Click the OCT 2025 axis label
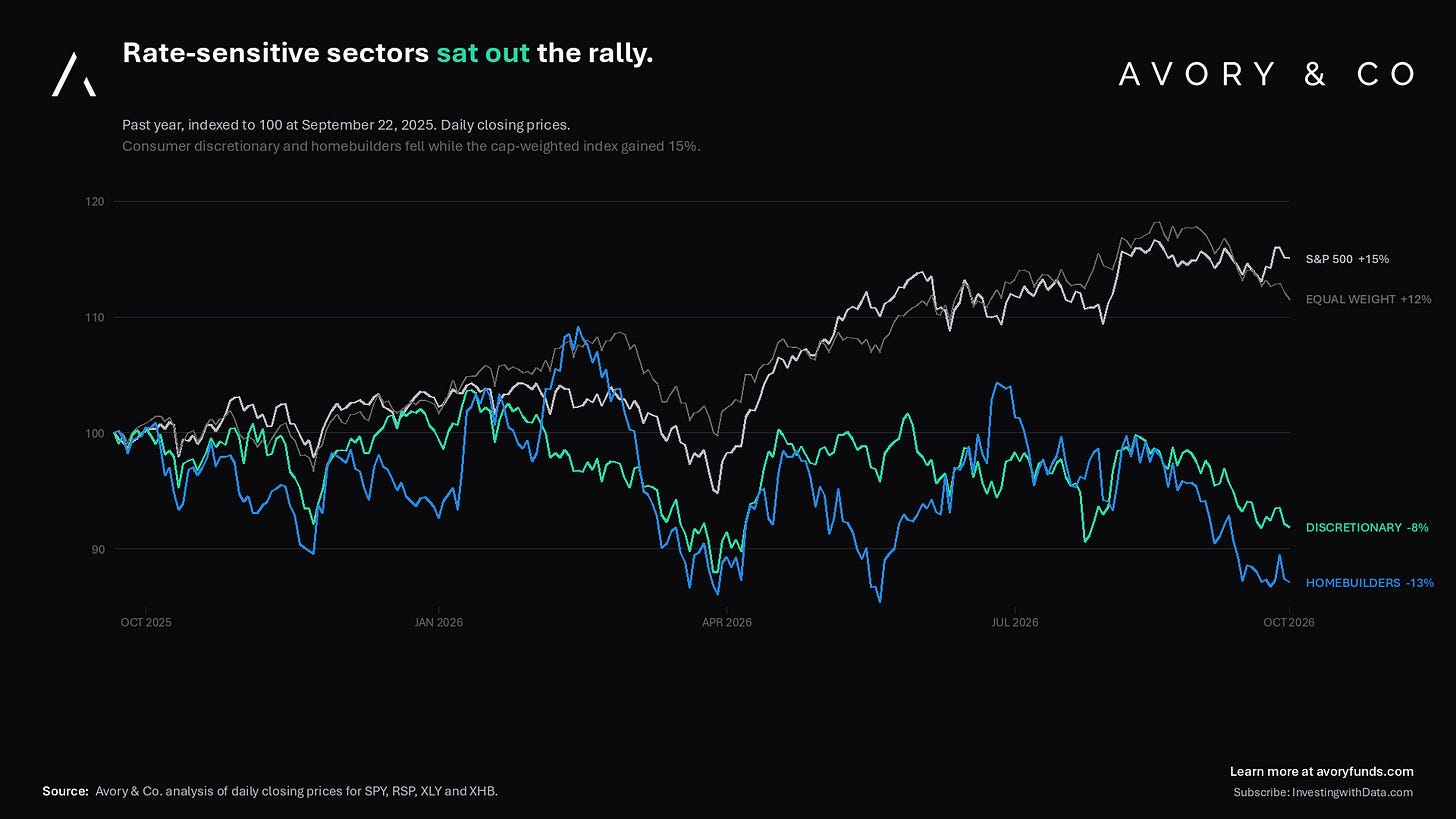 click(x=145, y=622)
